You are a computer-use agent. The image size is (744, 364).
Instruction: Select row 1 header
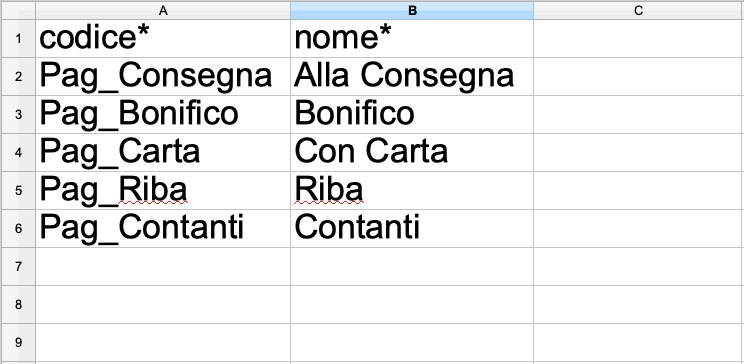18,38
